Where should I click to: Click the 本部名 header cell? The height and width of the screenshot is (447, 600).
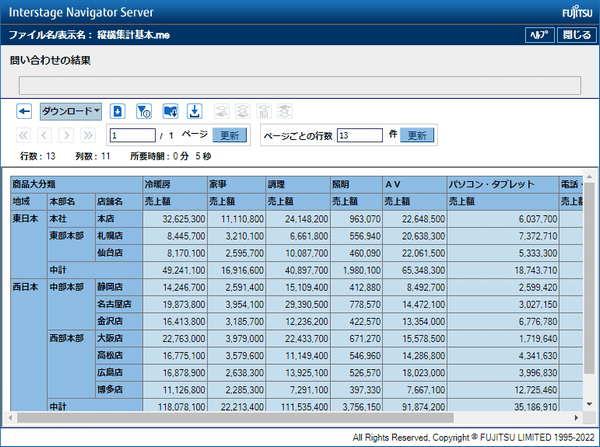[71, 202]
